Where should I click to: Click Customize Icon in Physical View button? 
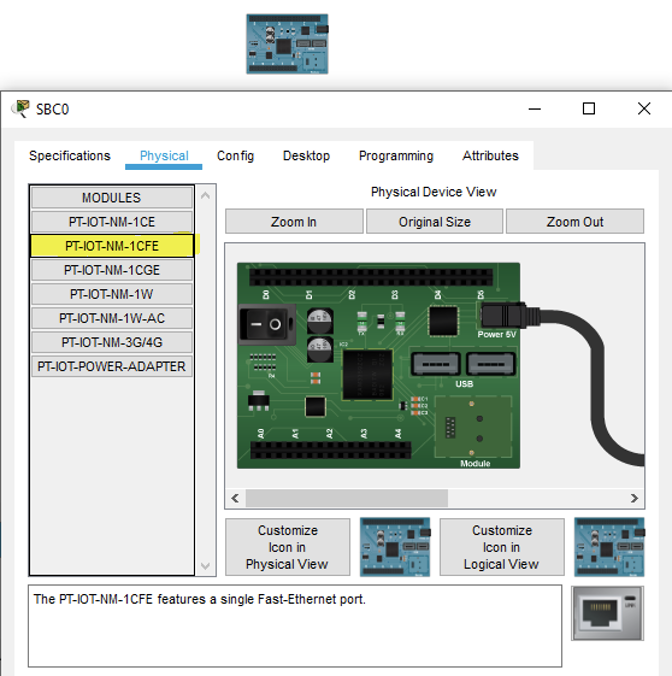[x=288, y=547]
